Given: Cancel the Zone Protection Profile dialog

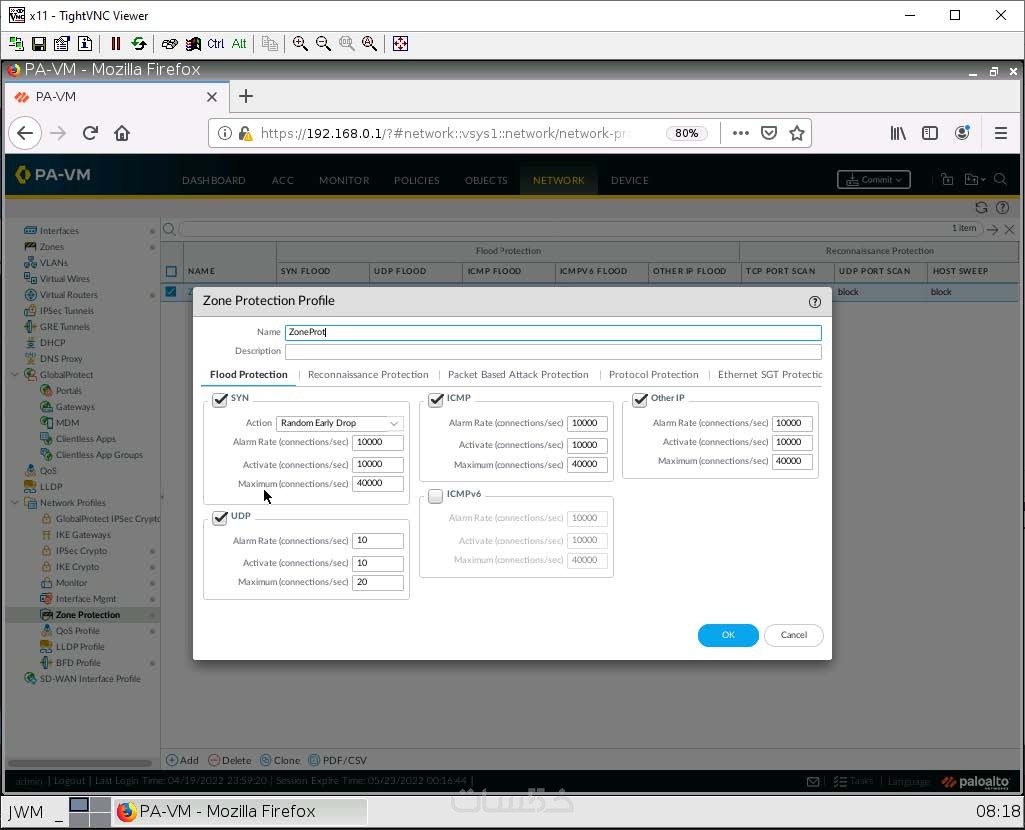Looking at the screenshot, I should (x=794, y=635).
